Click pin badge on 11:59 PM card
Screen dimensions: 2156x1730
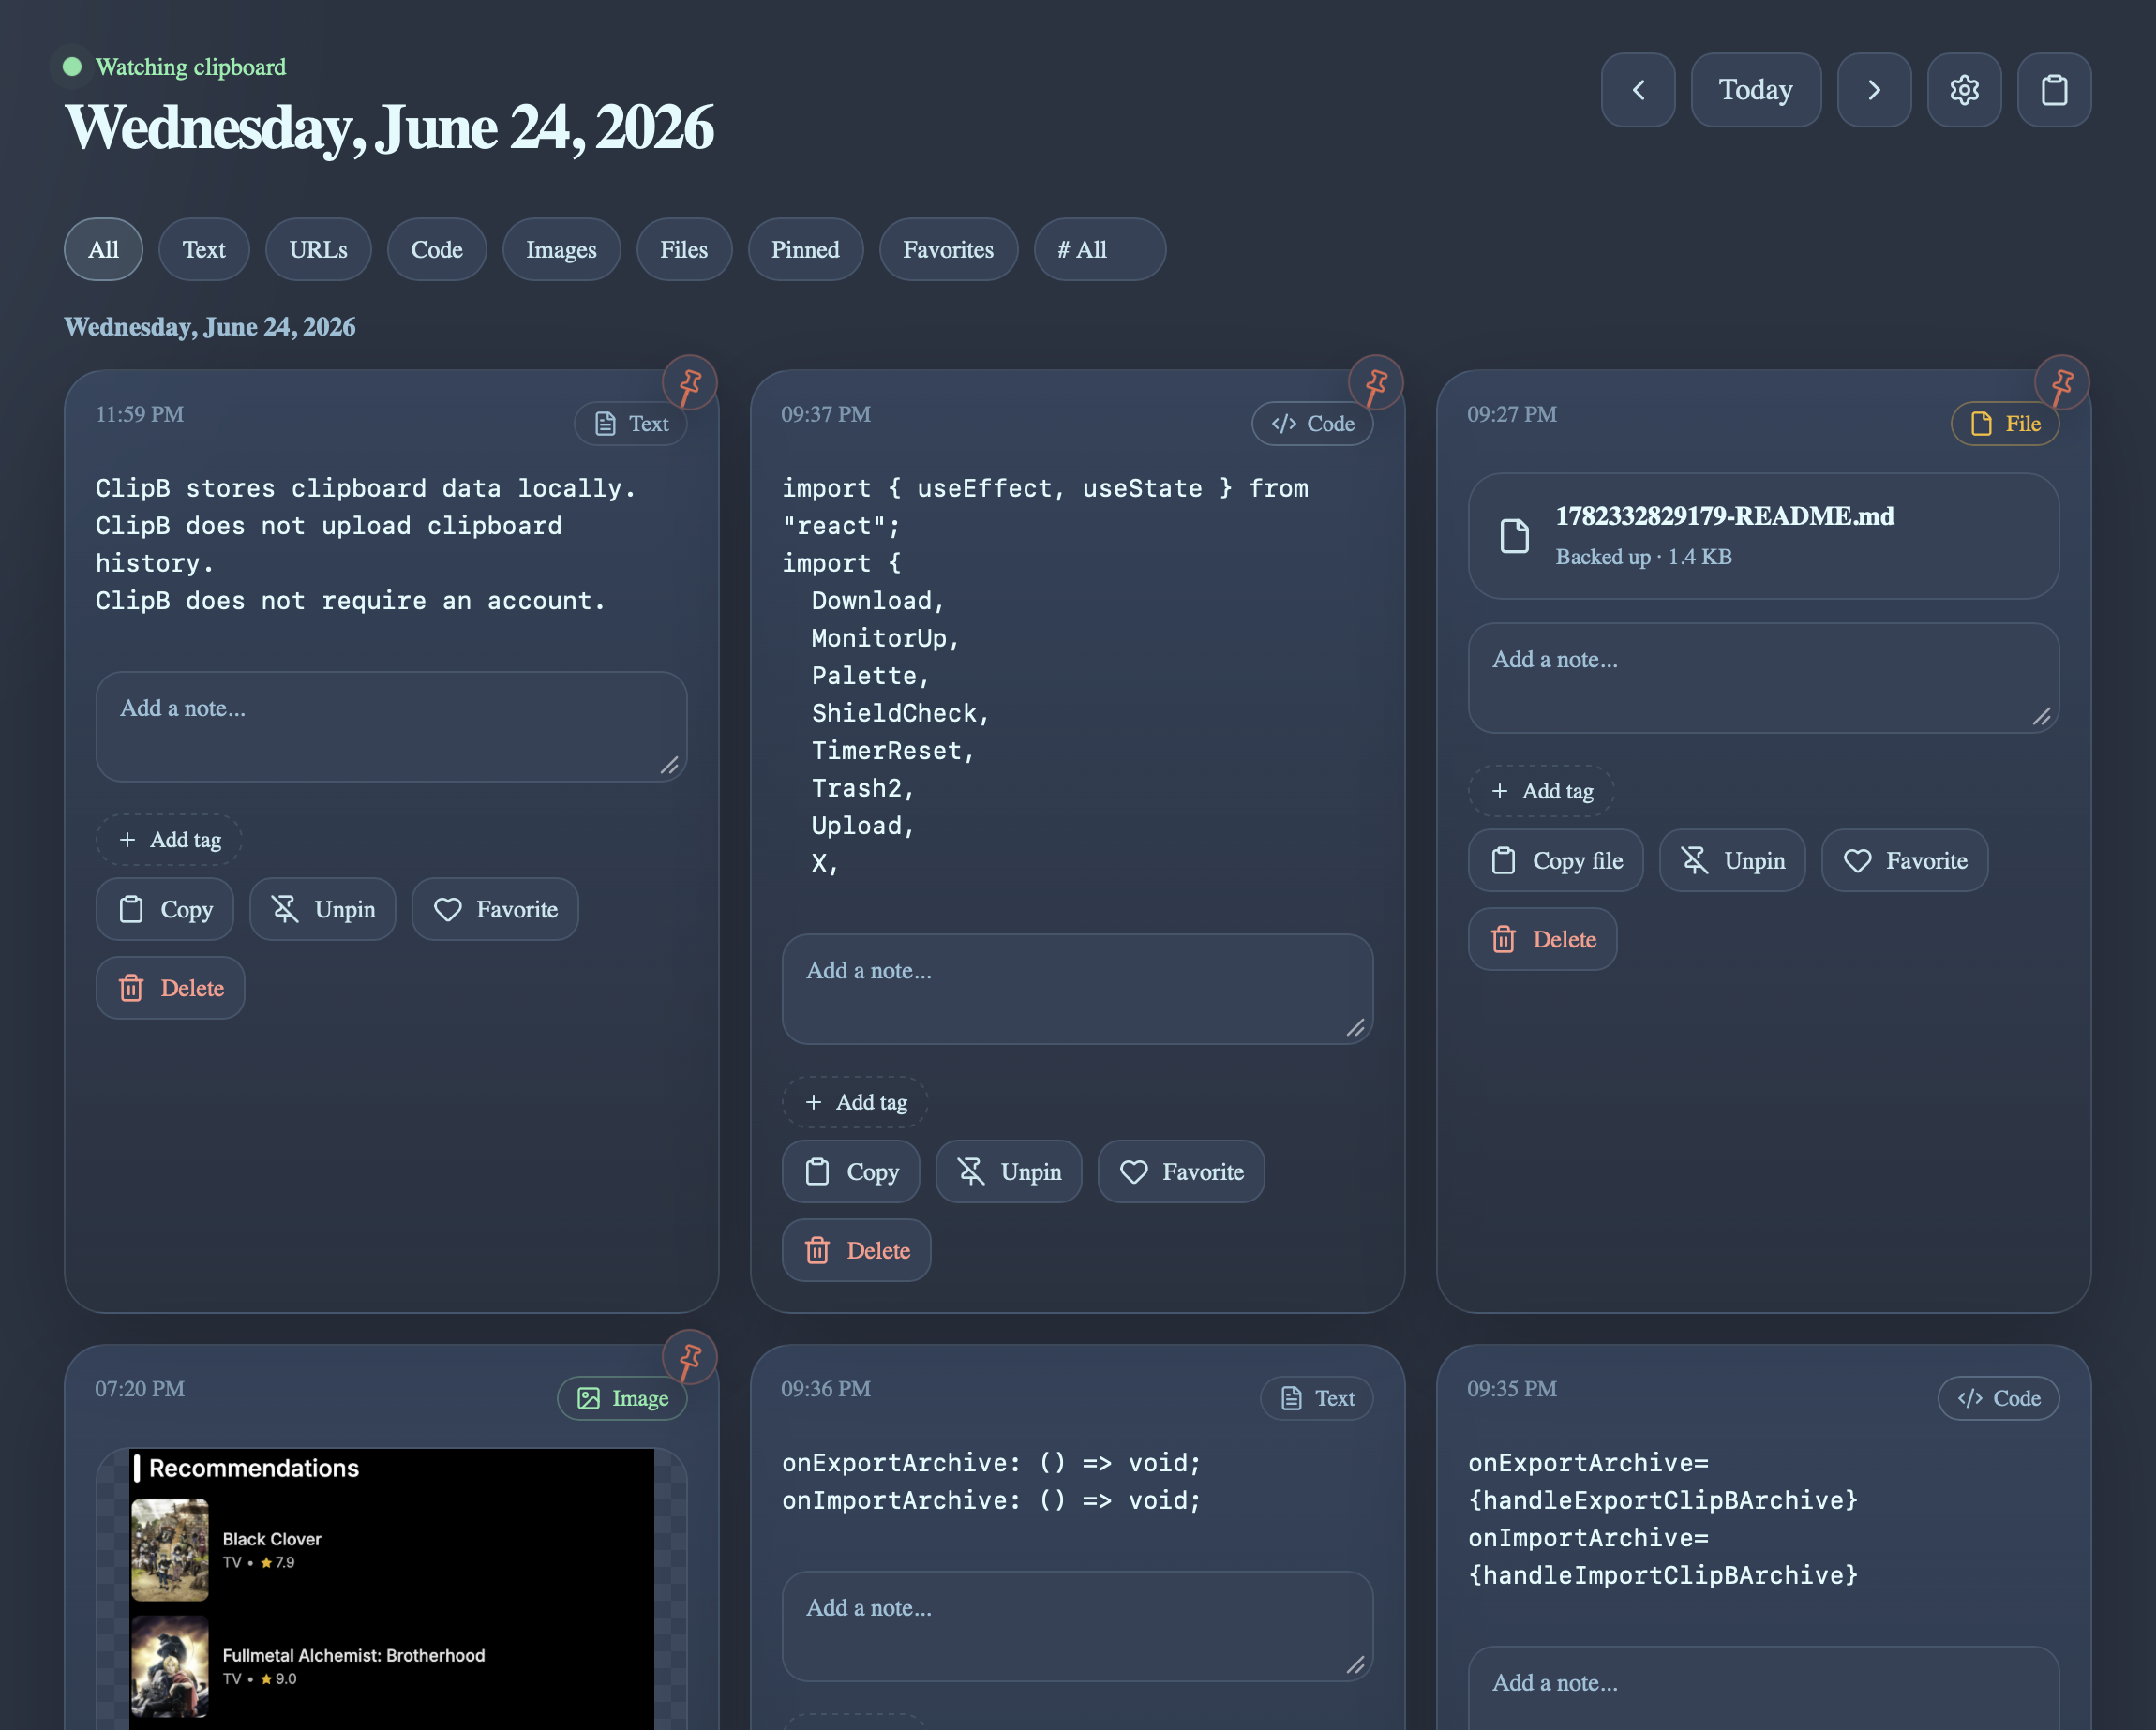690,383
